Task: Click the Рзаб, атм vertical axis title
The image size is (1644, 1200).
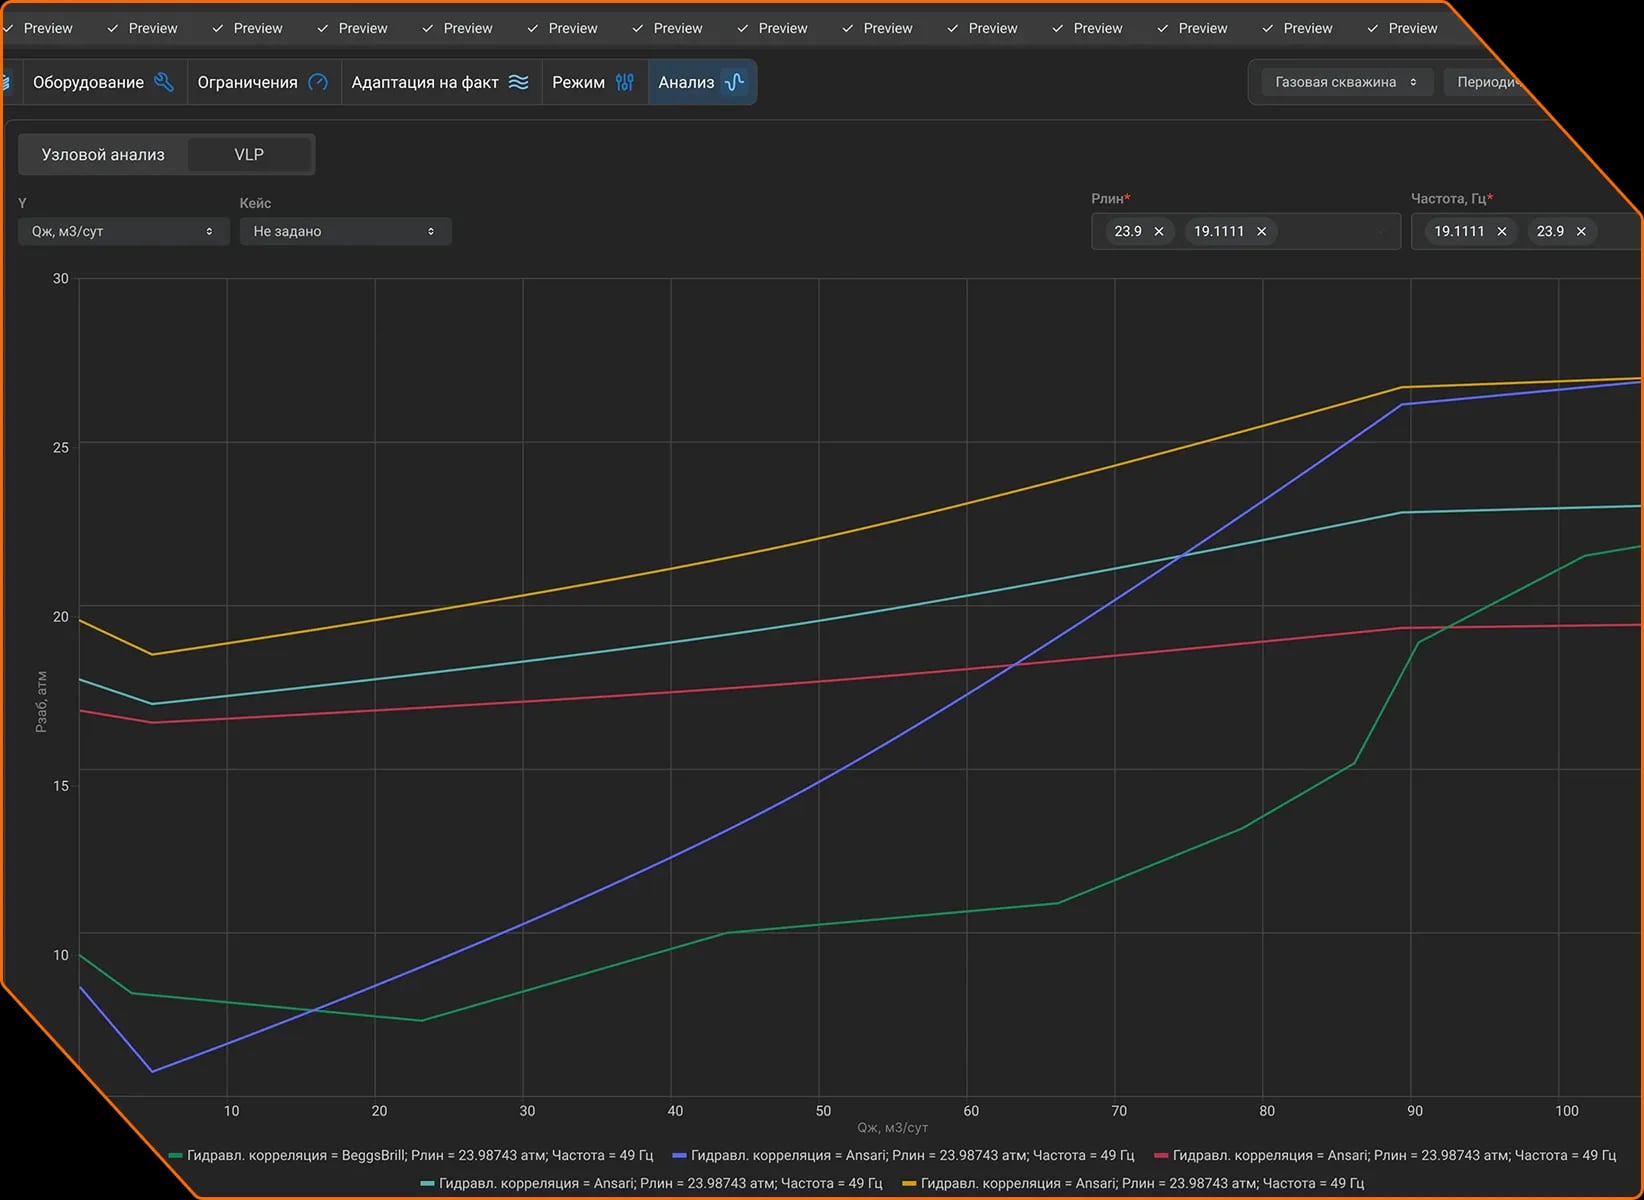Action: (41, 702)
